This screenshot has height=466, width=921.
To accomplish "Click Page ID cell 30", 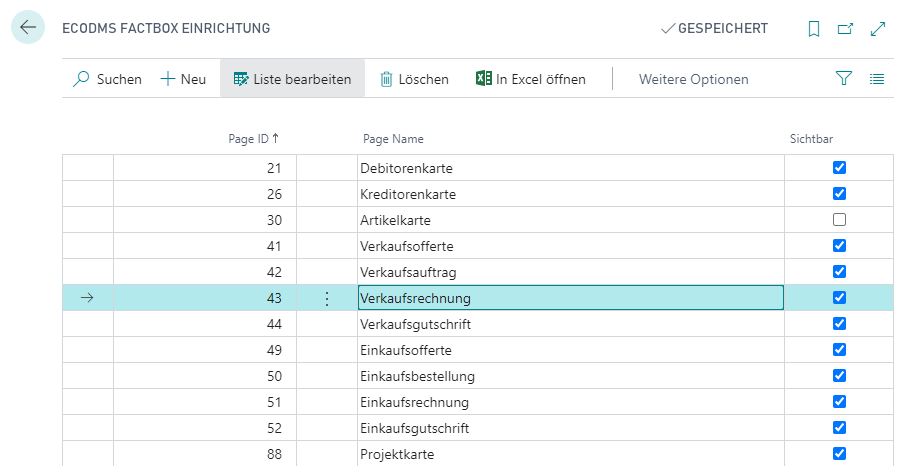I will click(204, 220).
